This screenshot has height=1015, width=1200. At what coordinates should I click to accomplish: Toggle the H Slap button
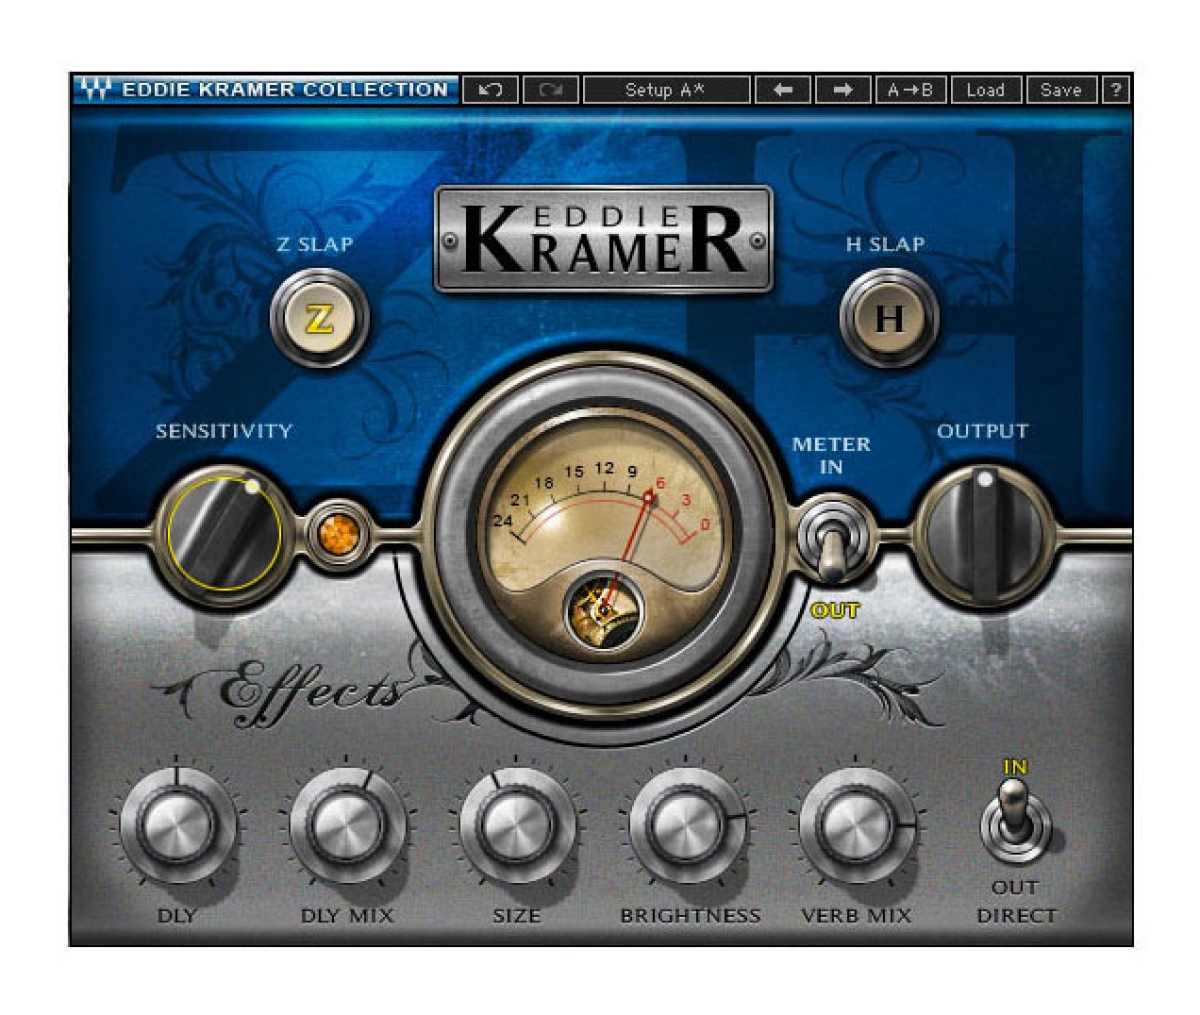(x=889, y=319)
